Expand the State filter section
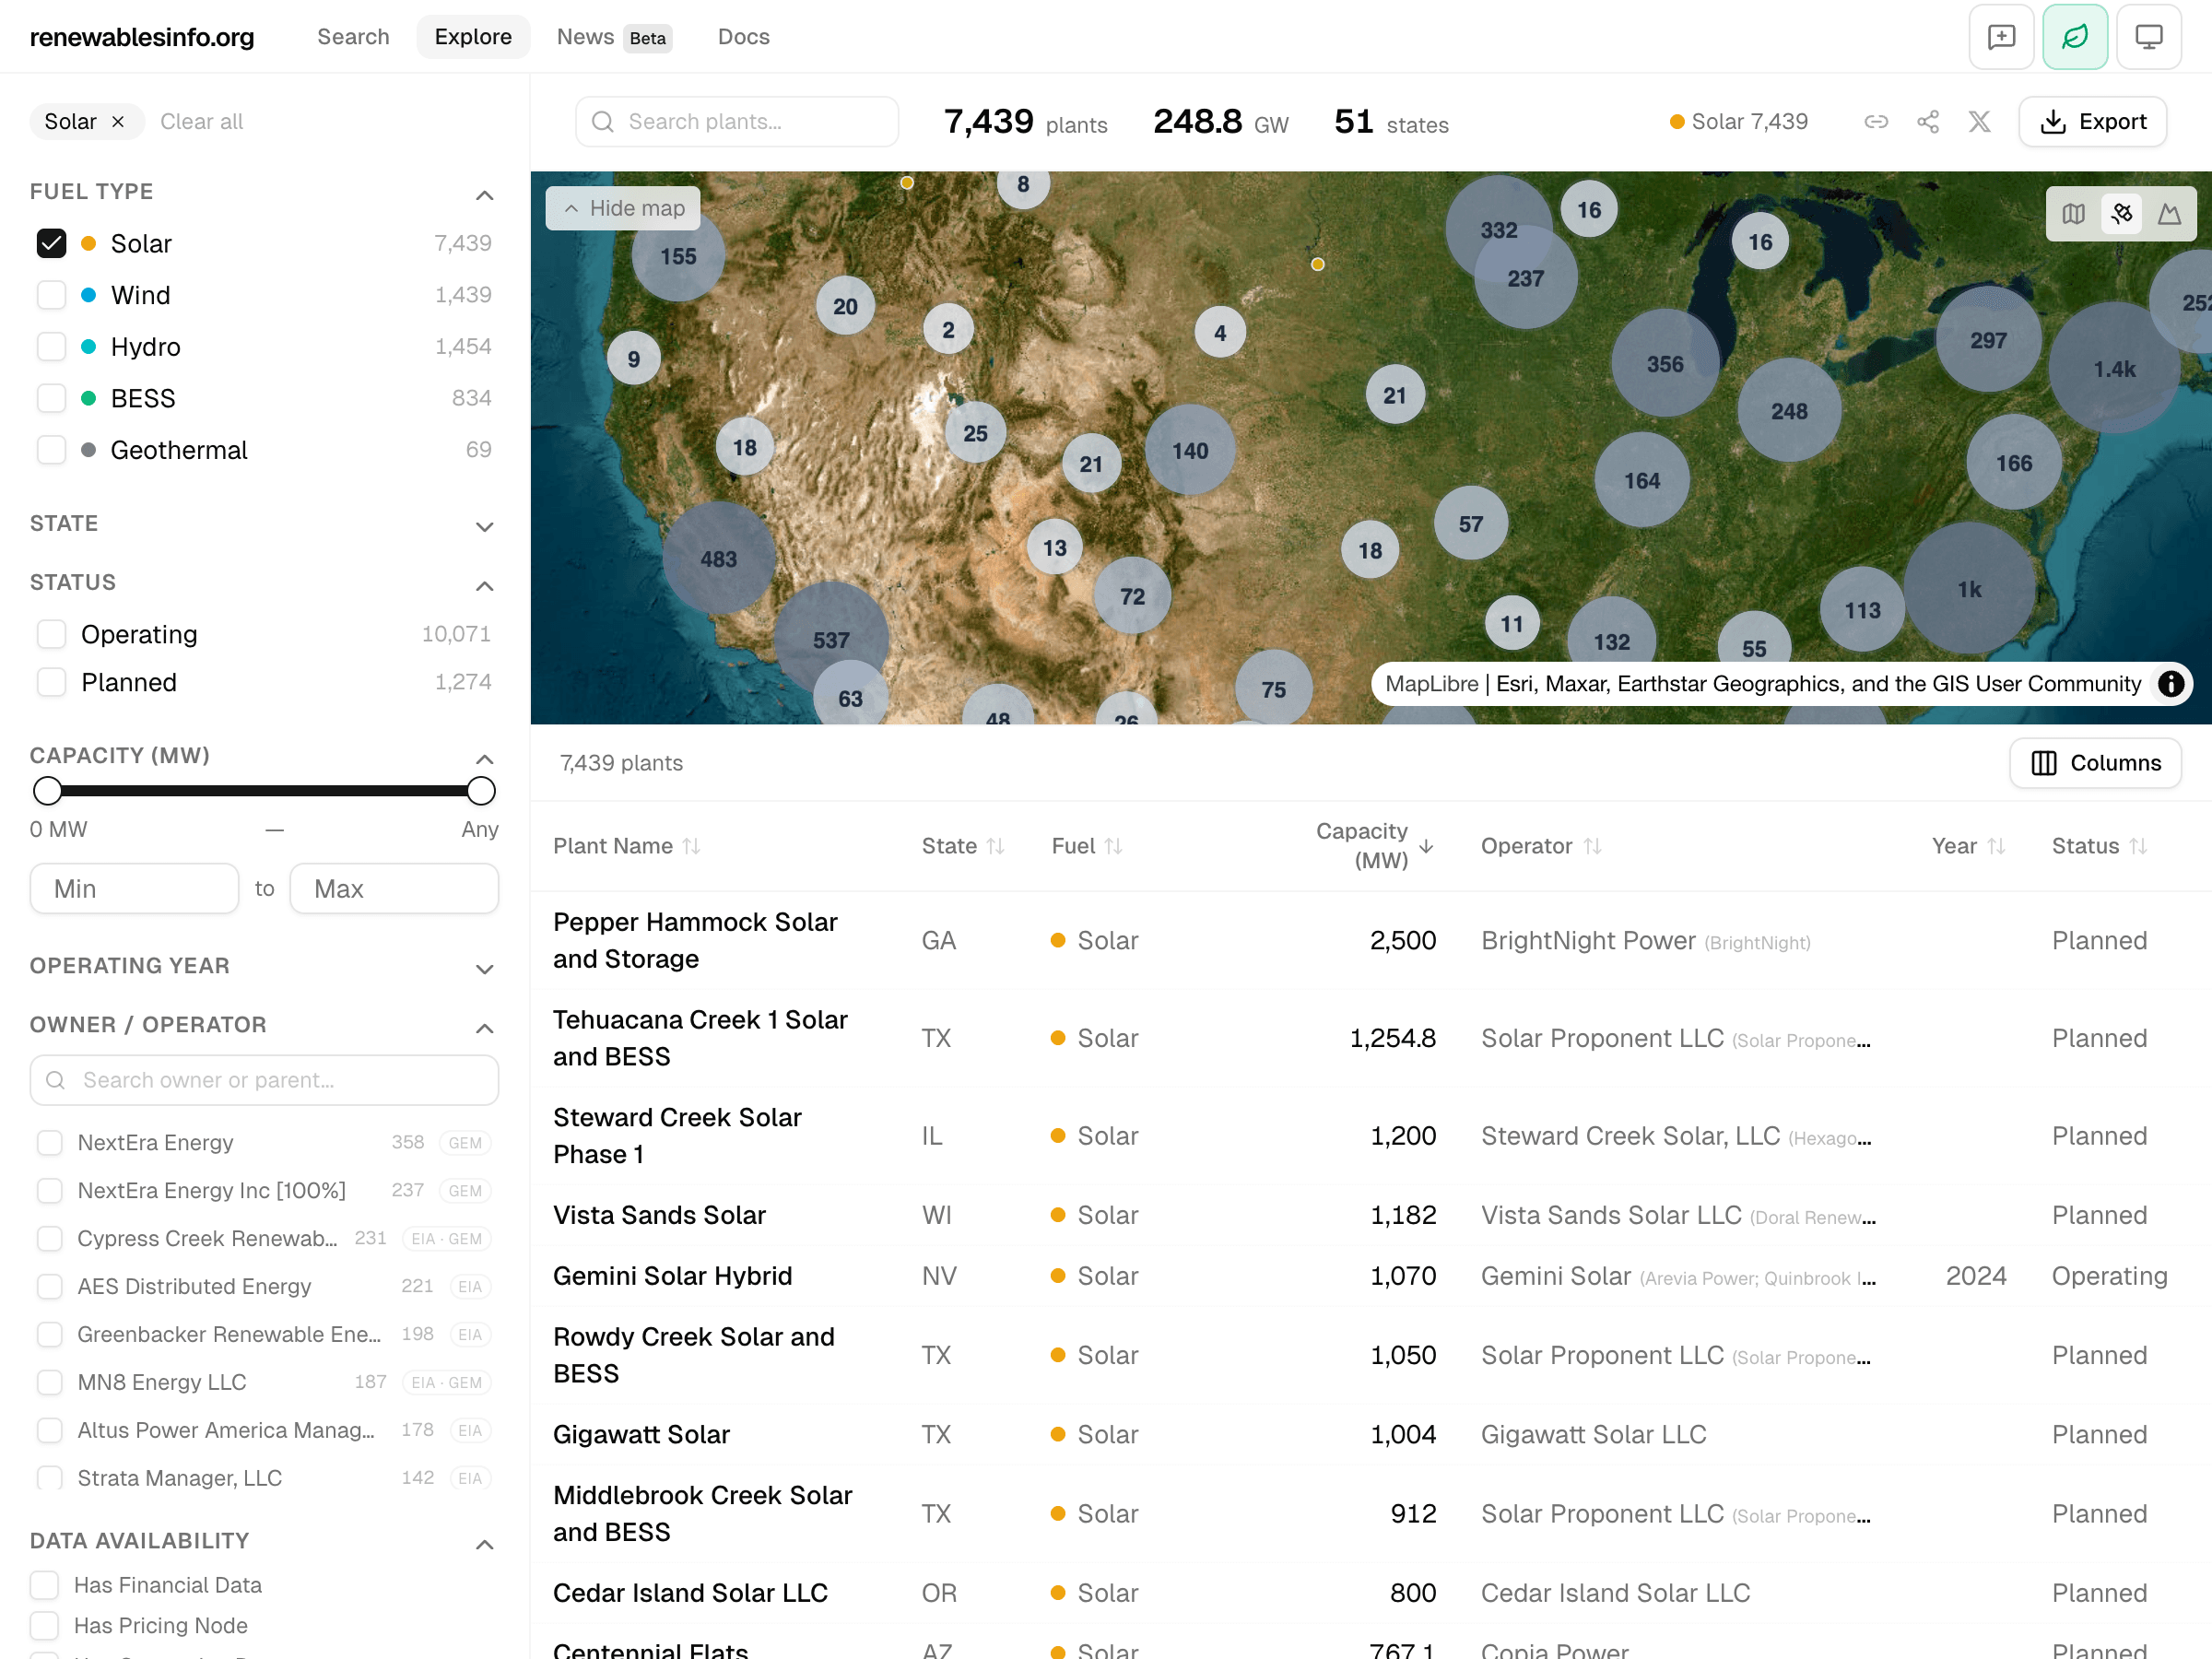Image resolution: width=2212 pixels, height=1659 pixels. tap(485, 527)
